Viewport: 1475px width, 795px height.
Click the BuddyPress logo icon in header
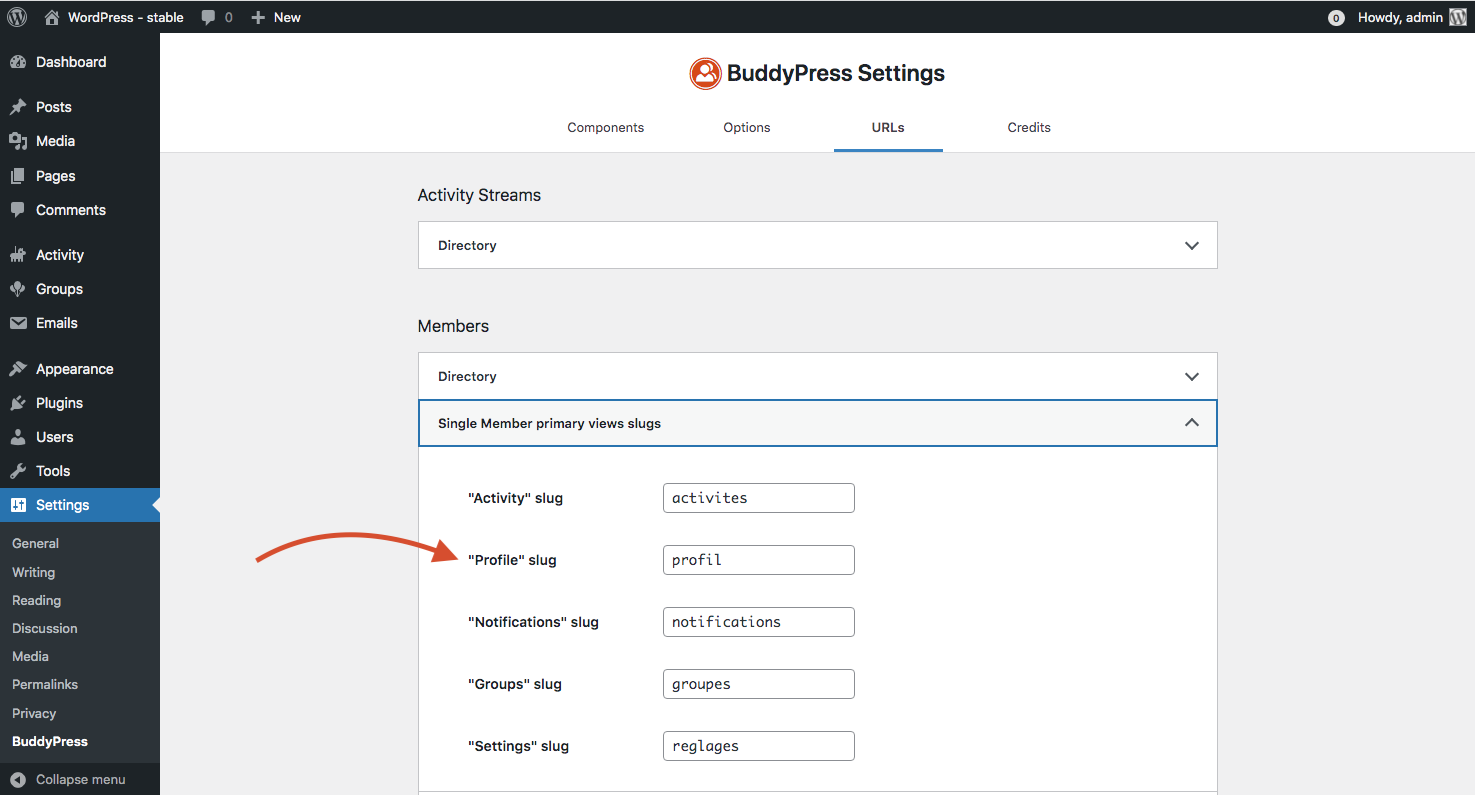point(705,73)
